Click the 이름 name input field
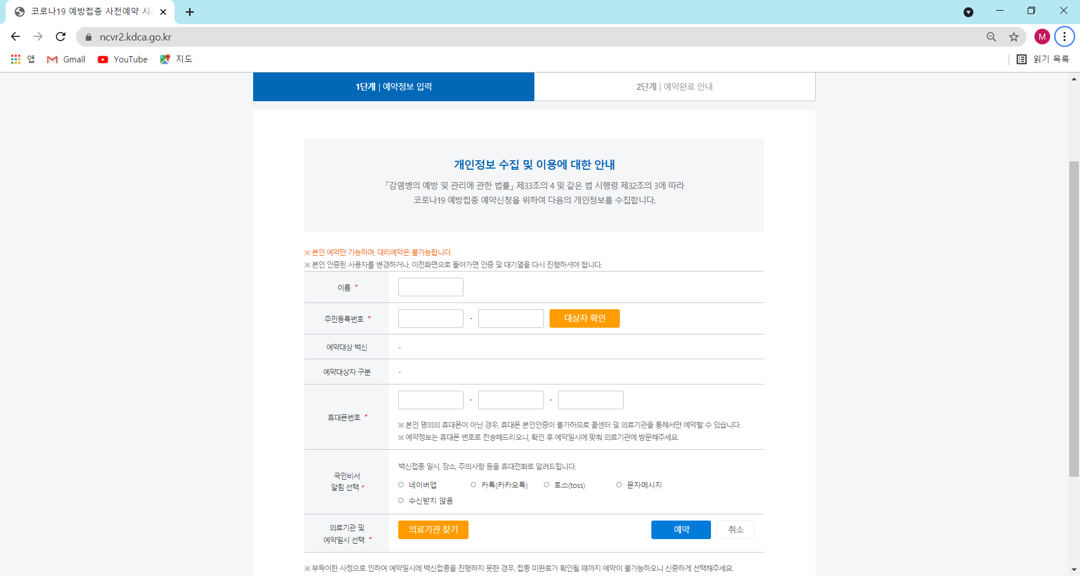 pos(430,287)
